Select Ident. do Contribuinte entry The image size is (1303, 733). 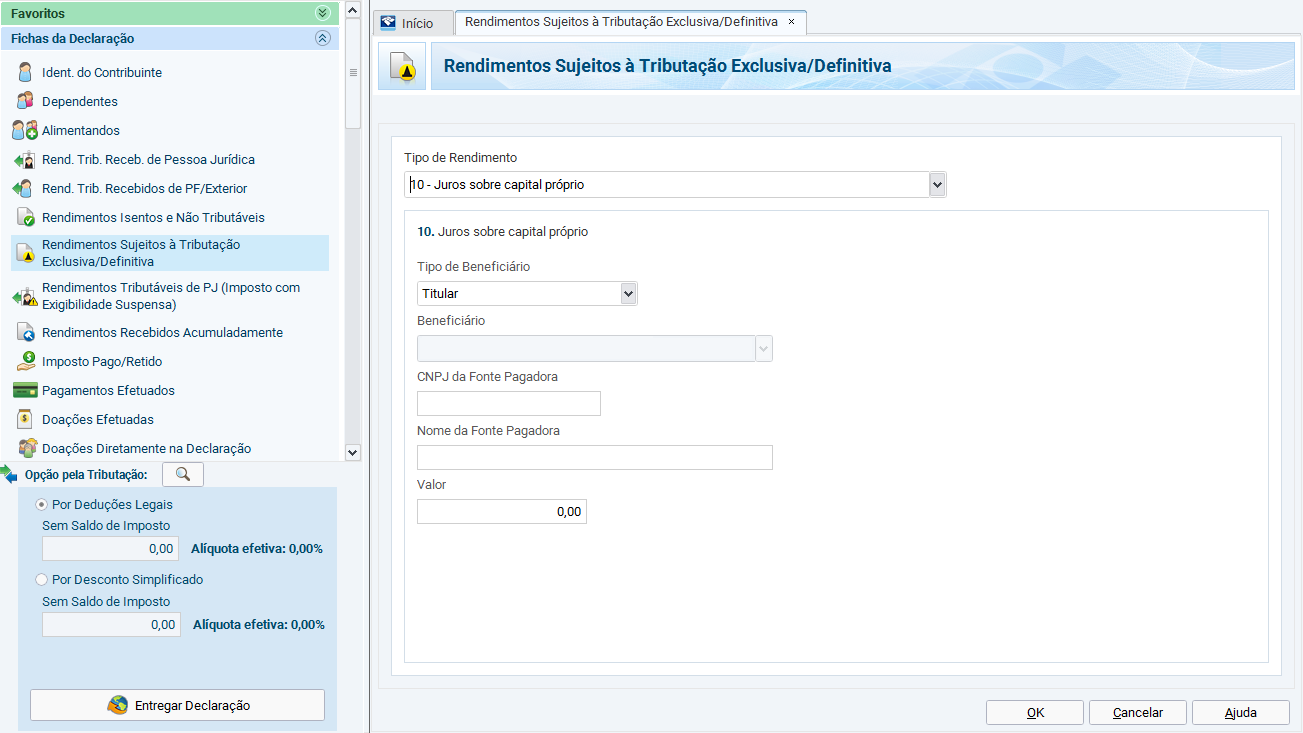click(x=102, y=72)
